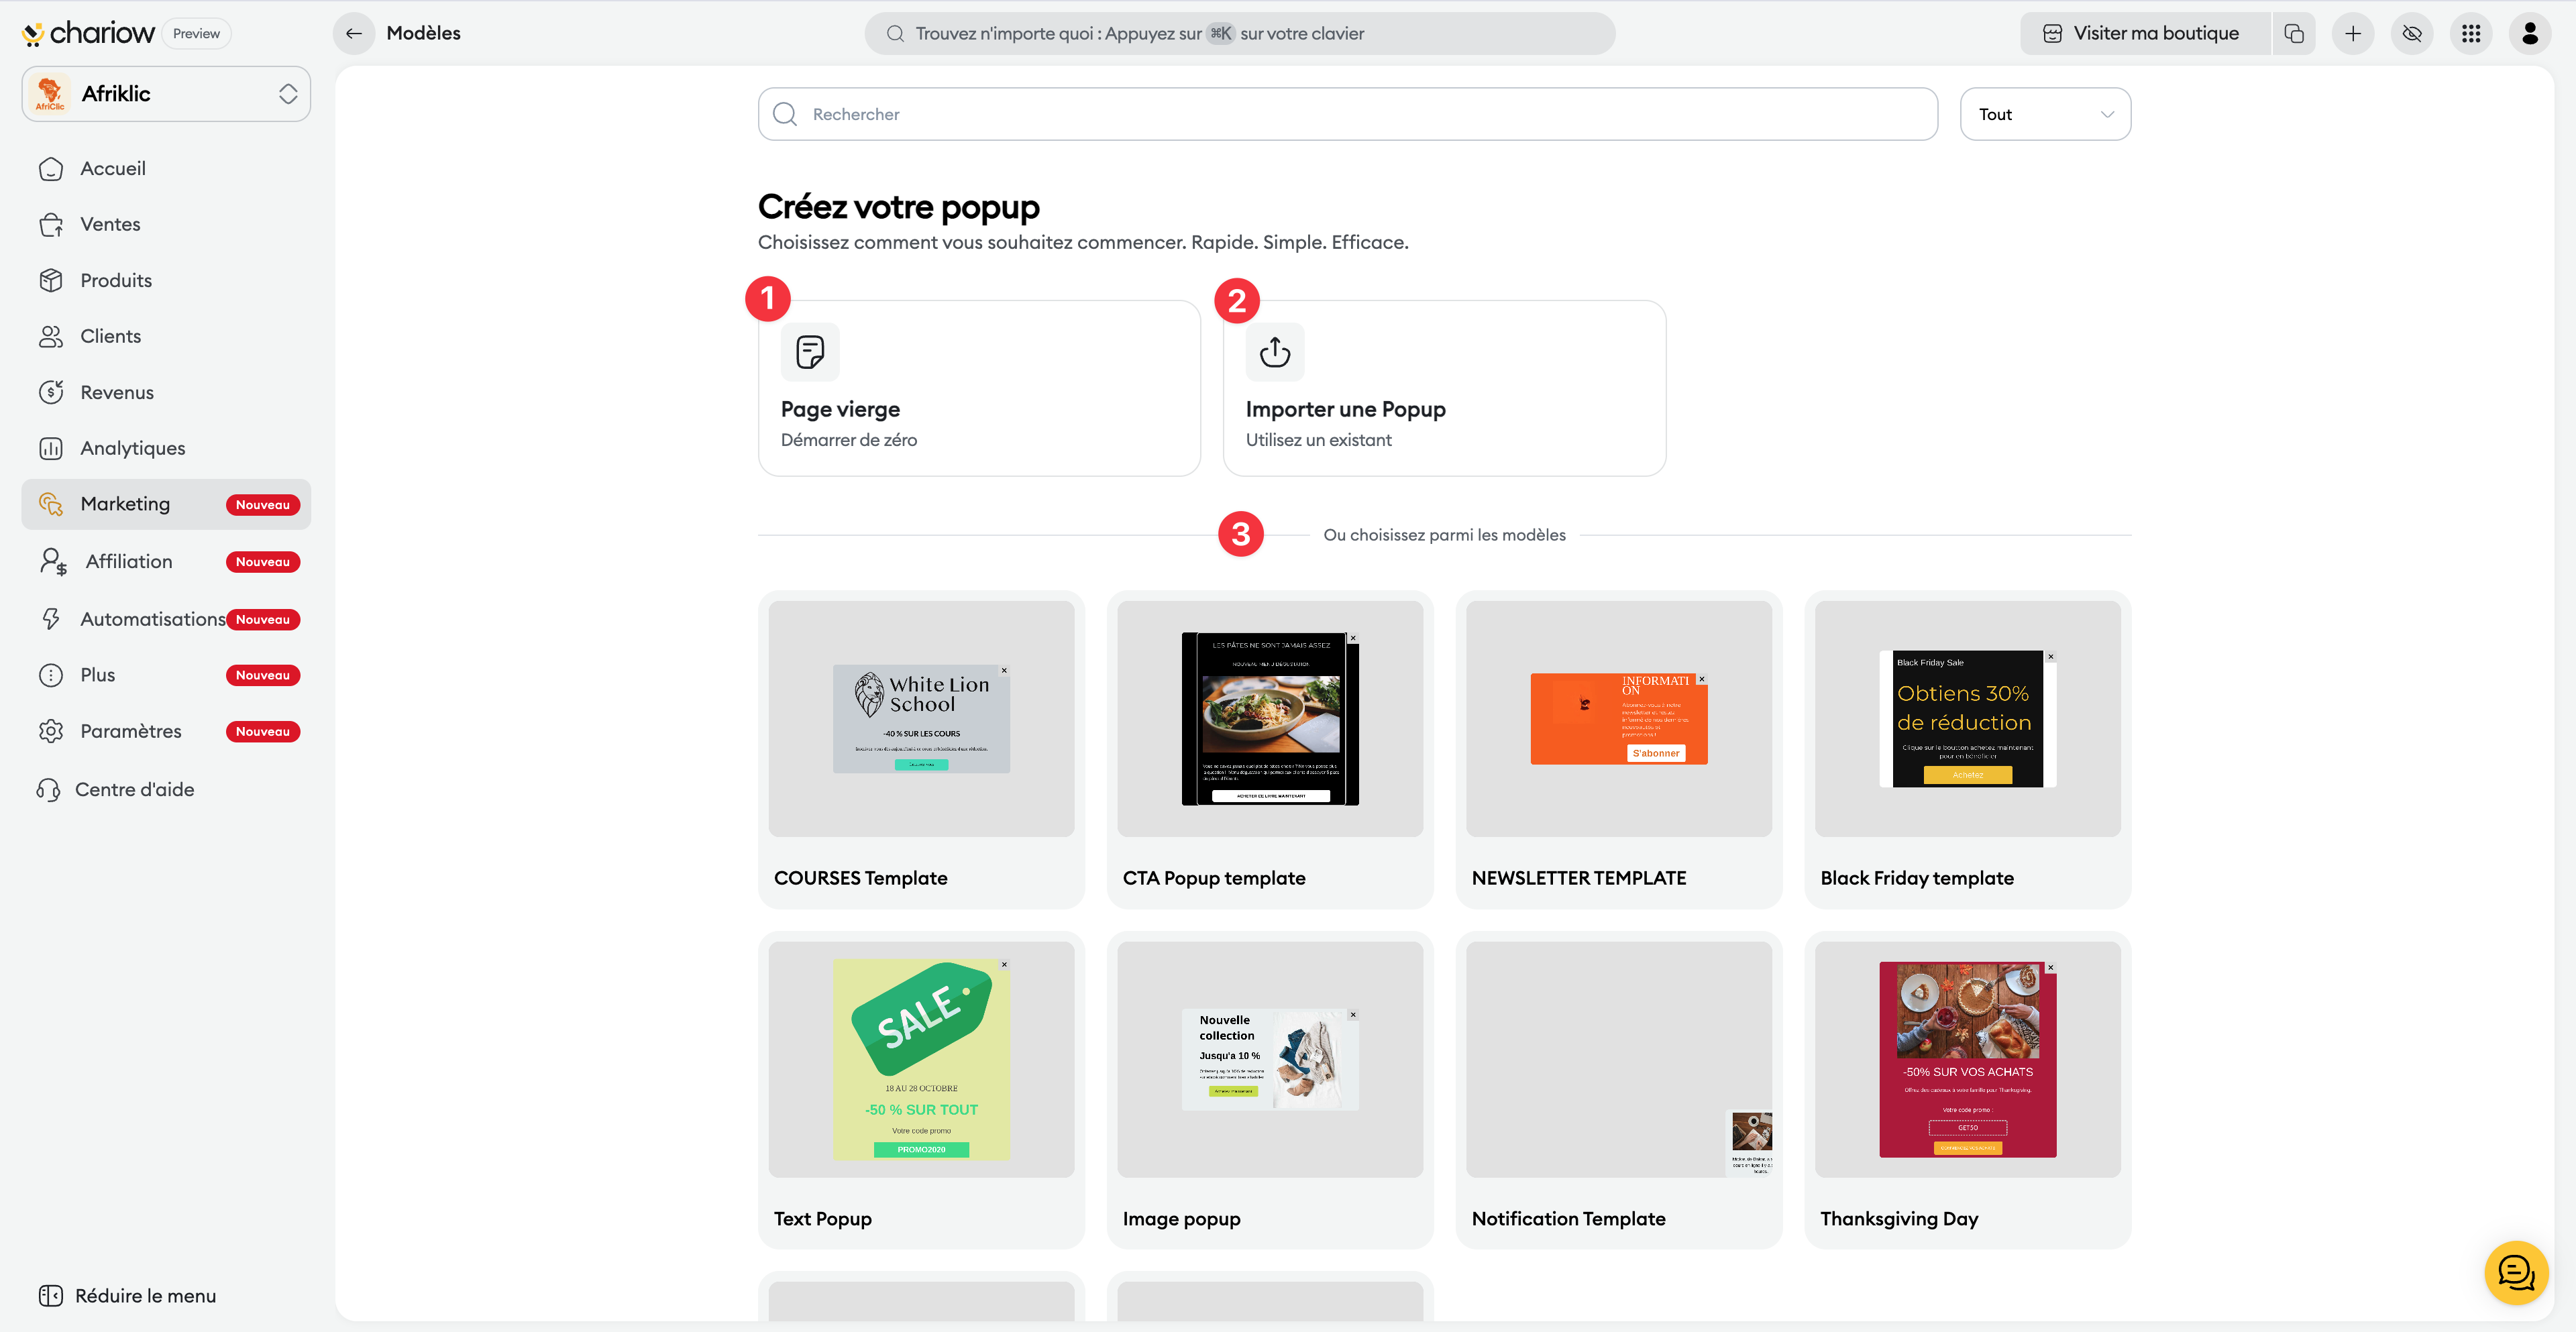Select the Black Friday template thumbnail

1966,718
